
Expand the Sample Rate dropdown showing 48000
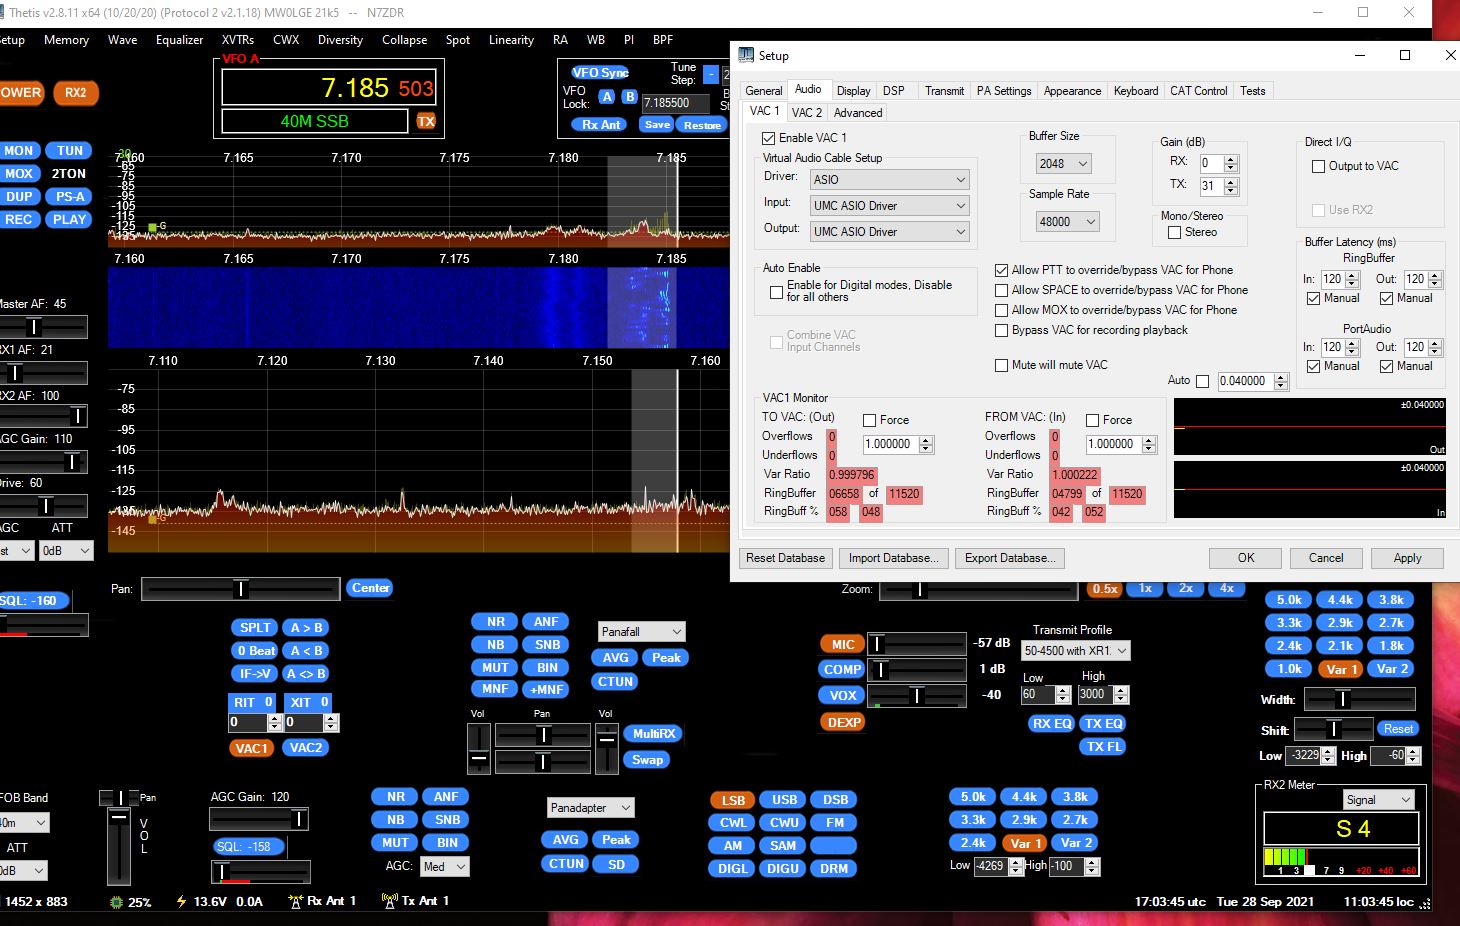pos(1067,222)
